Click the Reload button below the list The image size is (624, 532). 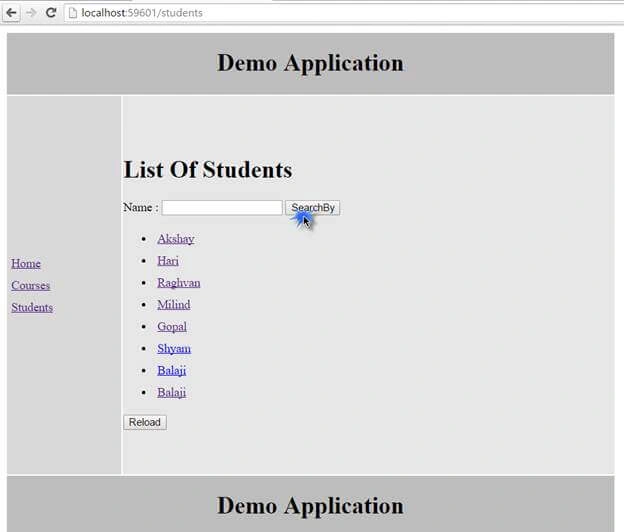(145, 422)
